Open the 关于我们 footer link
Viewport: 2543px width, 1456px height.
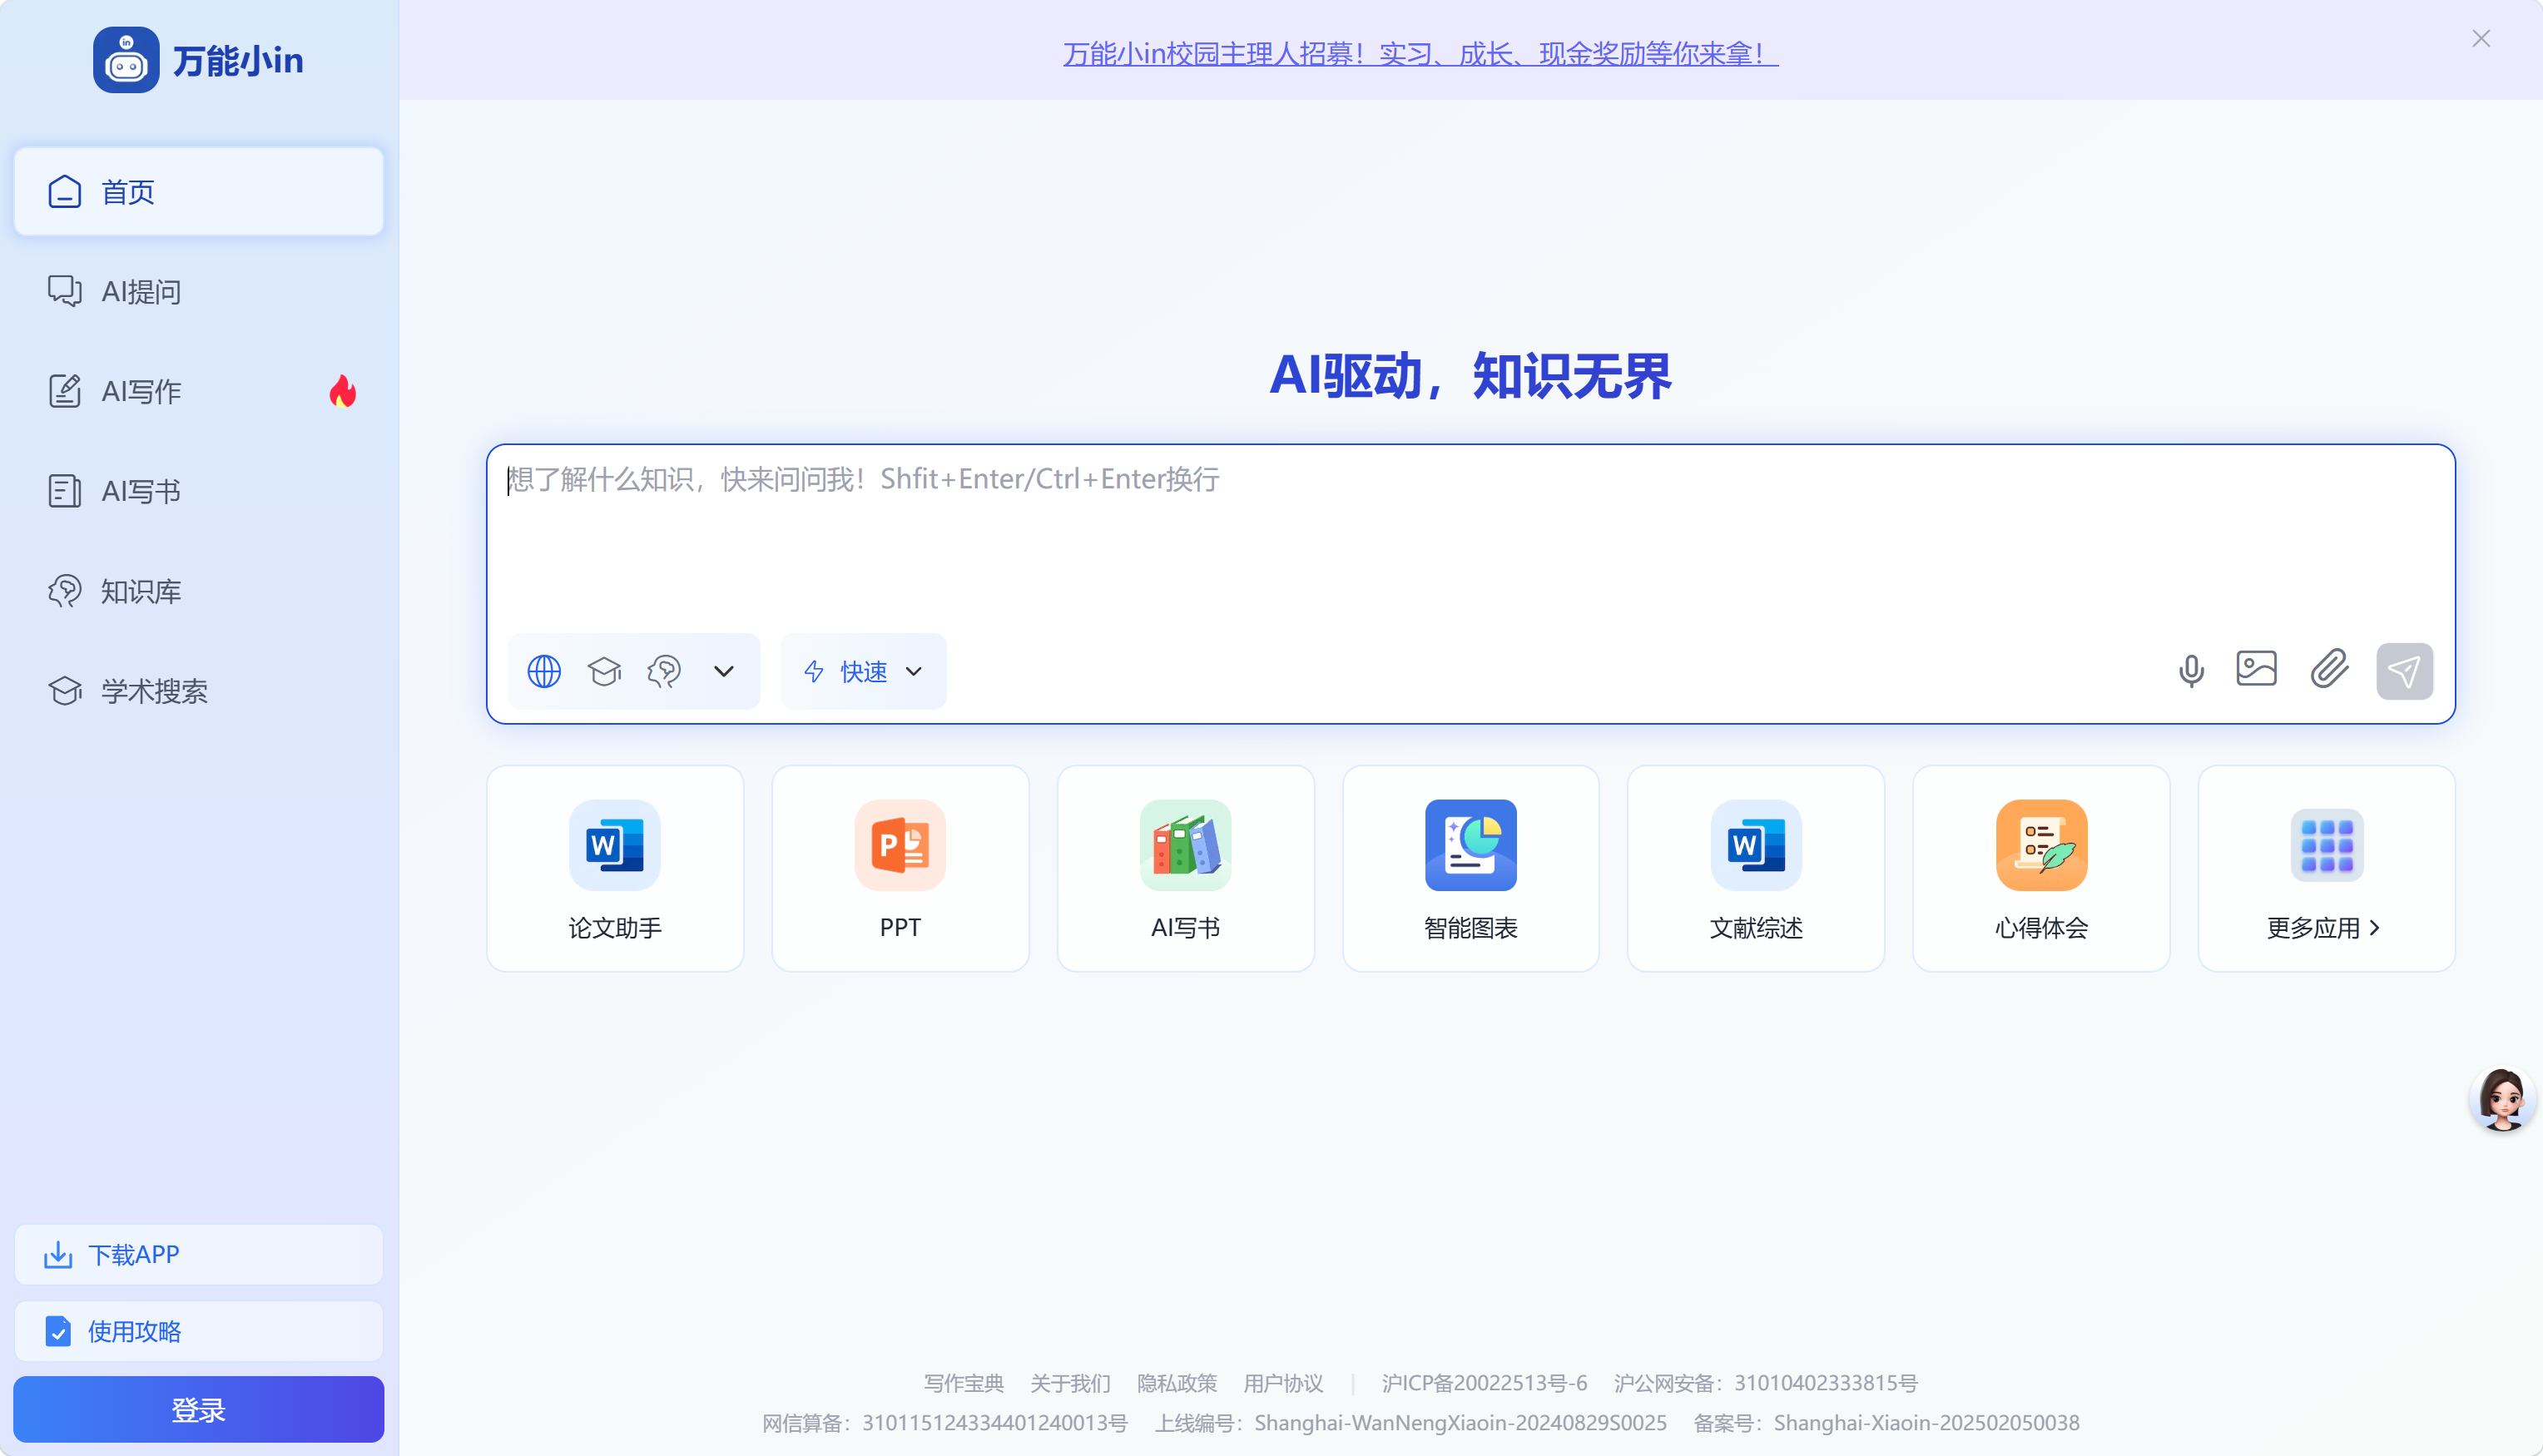pos(1070,1383)
